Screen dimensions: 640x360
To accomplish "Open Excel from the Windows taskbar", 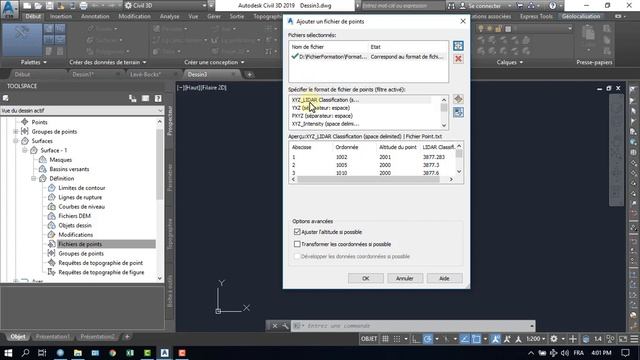I will pyautogui.click(x=130, y=353).
